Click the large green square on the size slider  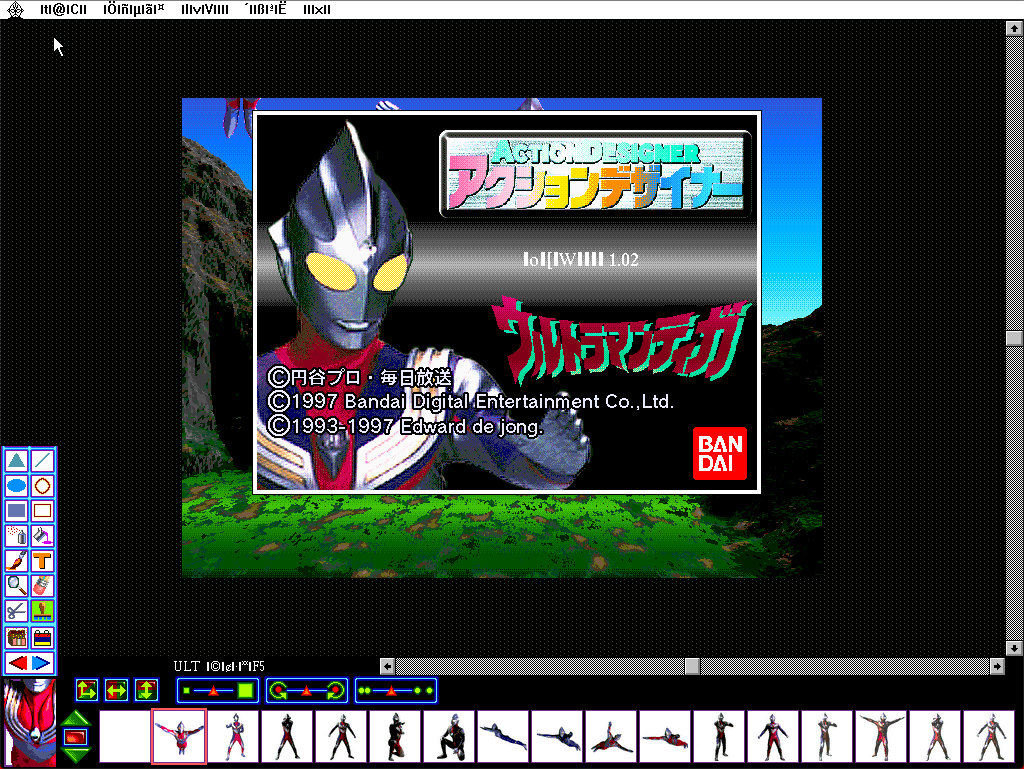246,691
